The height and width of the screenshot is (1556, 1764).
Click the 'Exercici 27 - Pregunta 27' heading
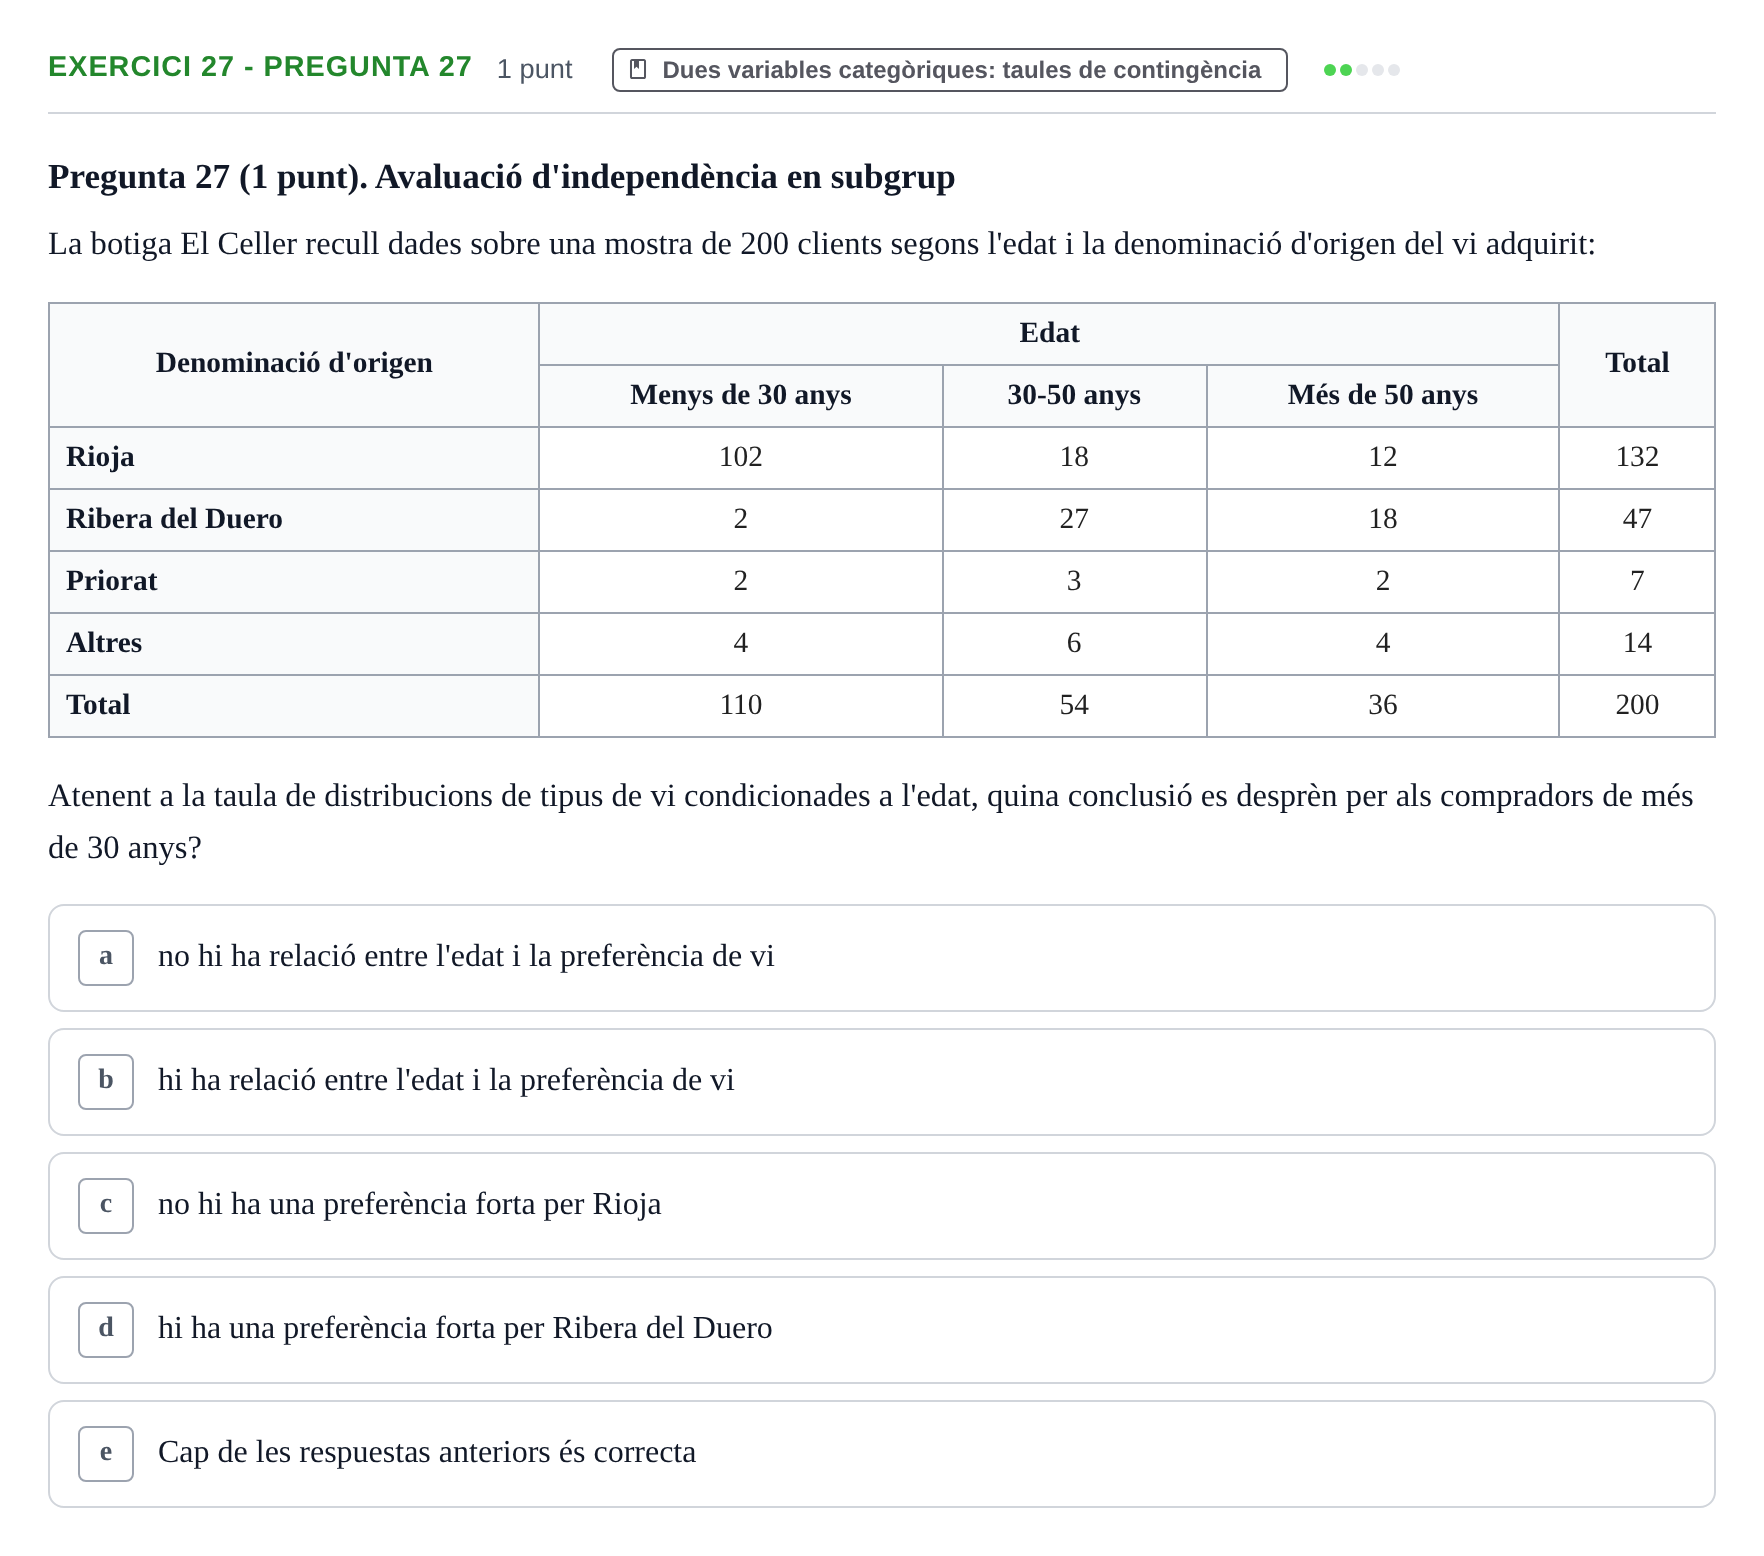(x=260, y=66)
